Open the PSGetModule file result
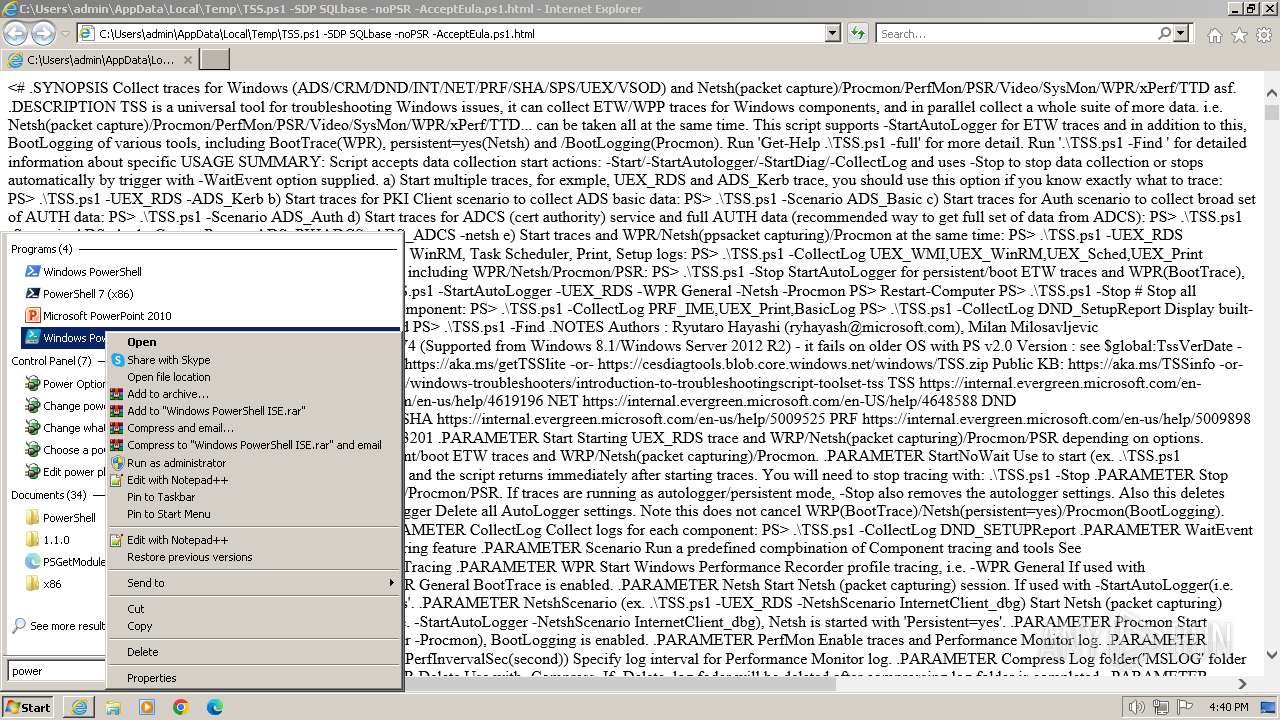This screenshot has height=720, width=1280. tap(66, 562)
